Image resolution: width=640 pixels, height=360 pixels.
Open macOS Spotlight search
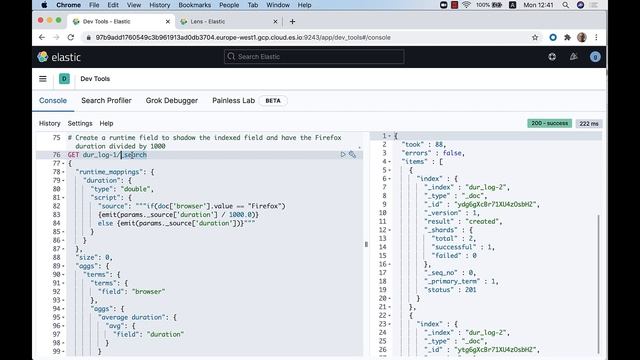pyautogui.click(x=565, y=5)
